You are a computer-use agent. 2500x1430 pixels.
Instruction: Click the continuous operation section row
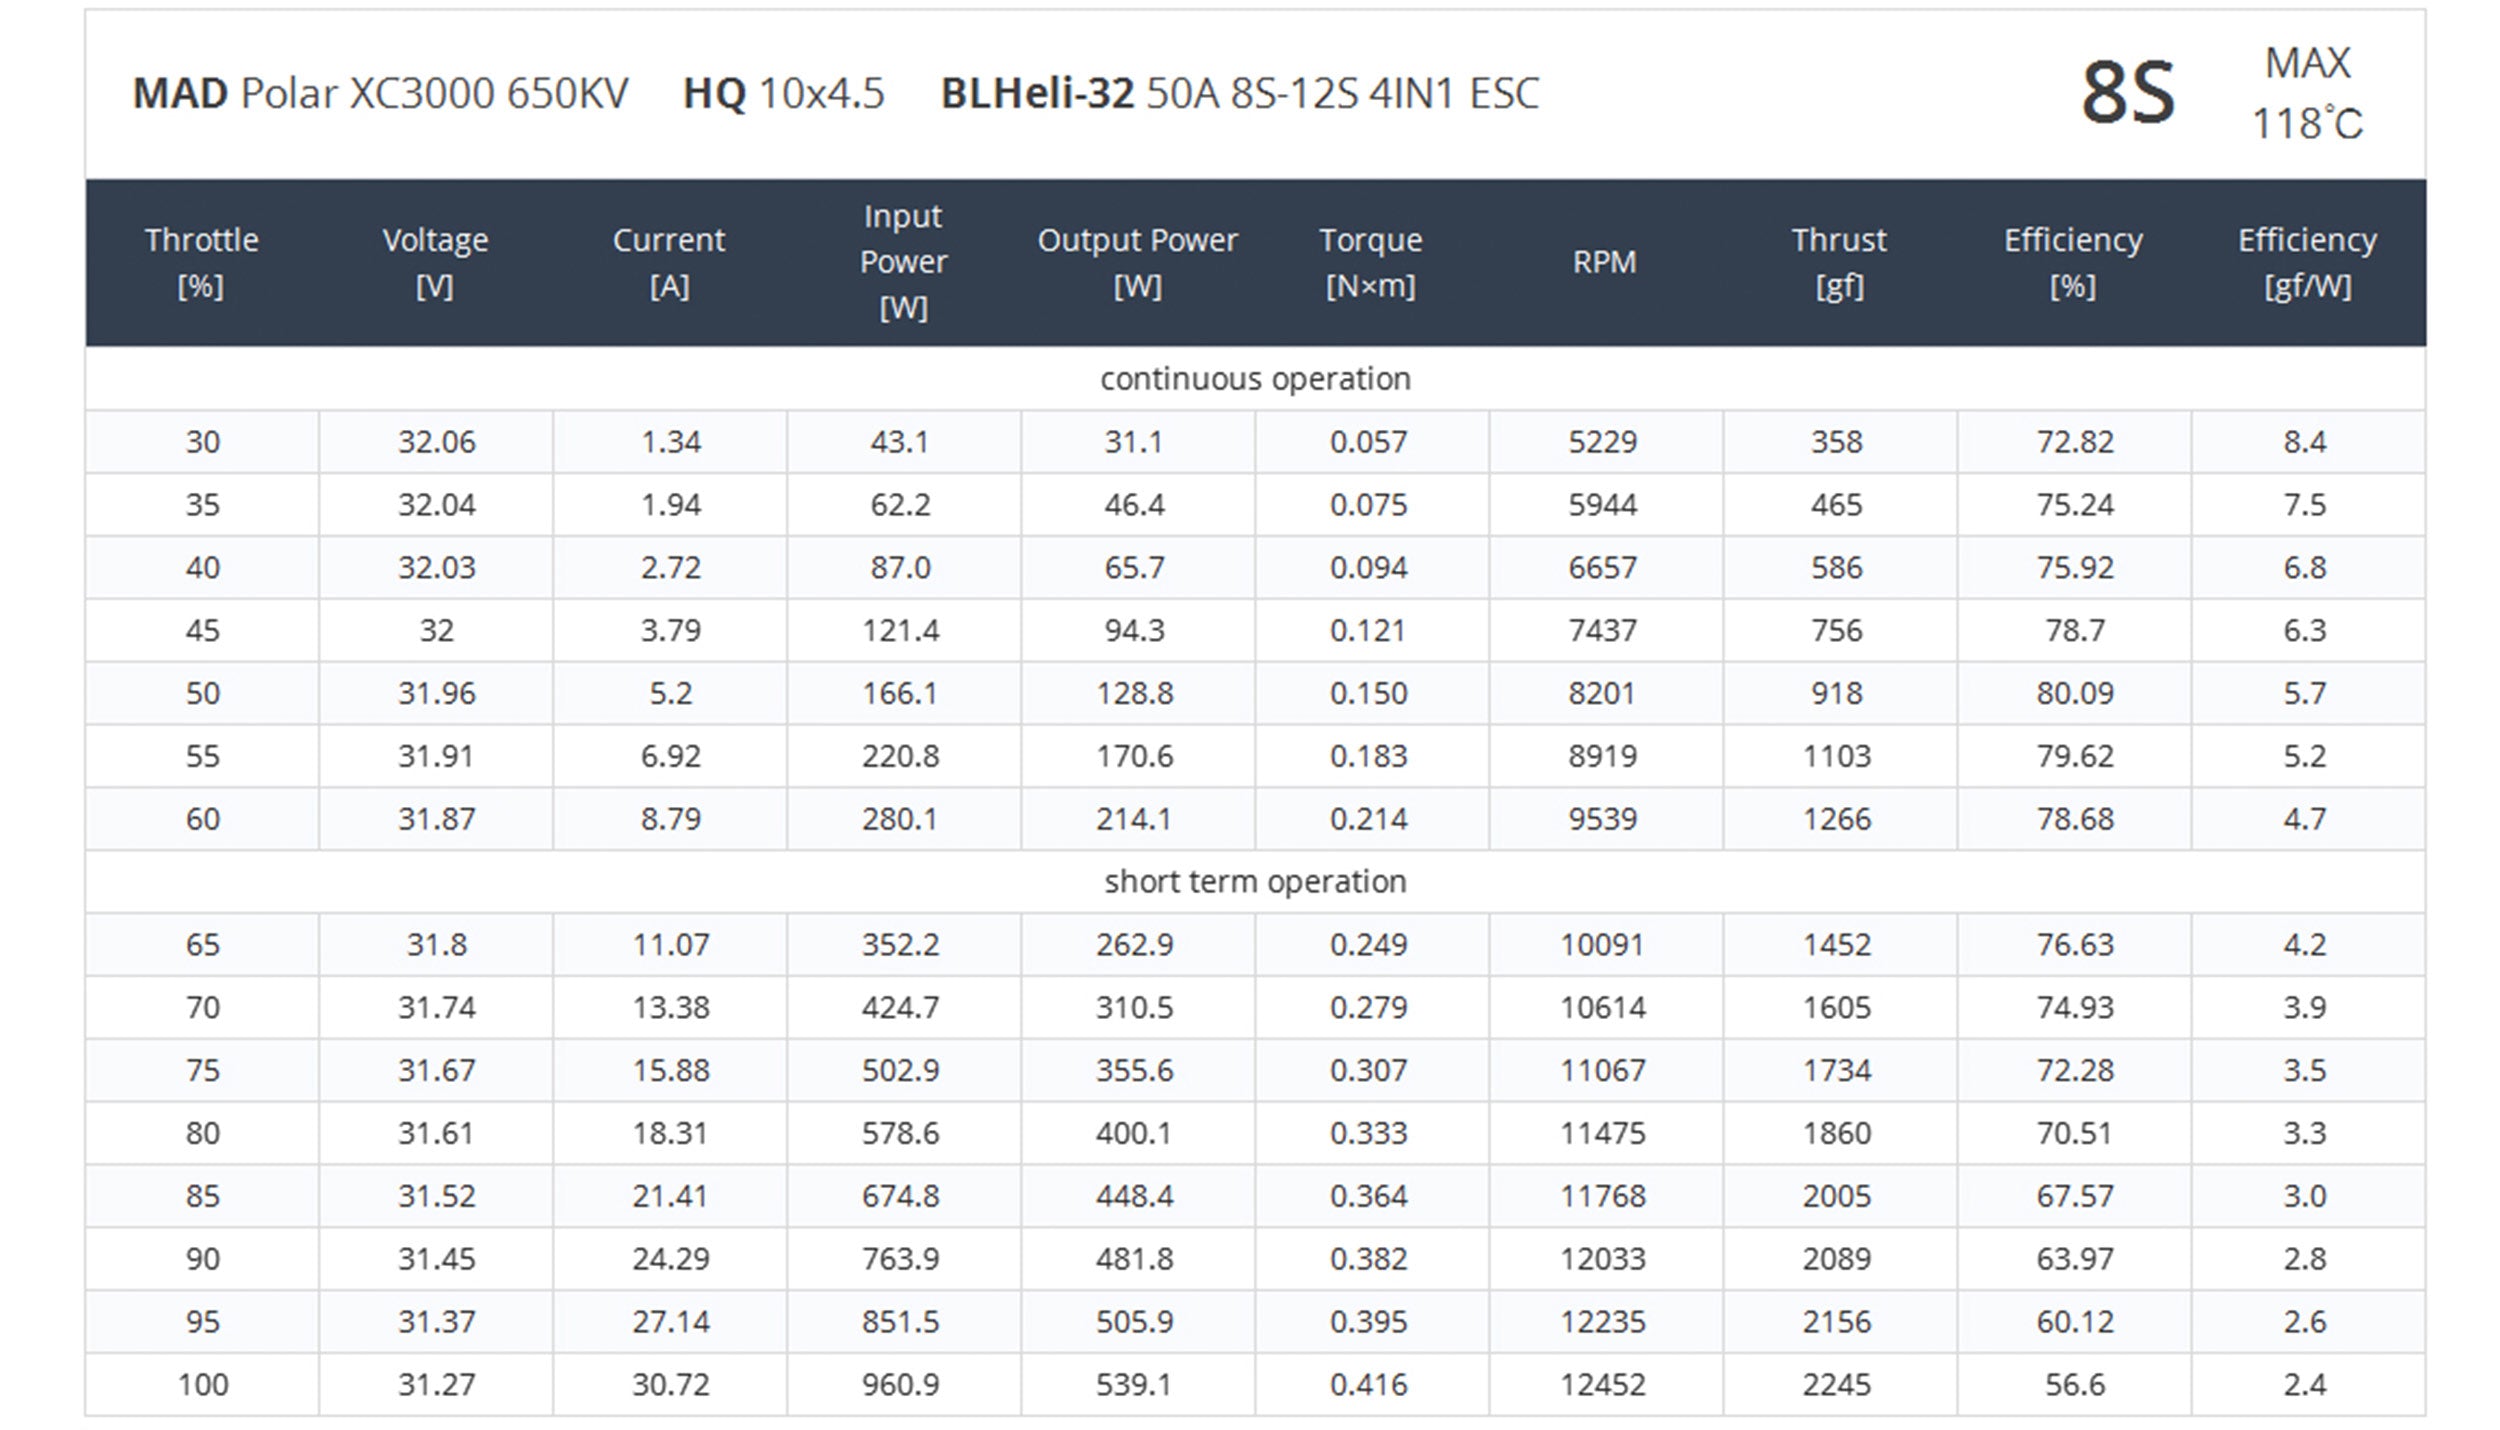[x=1255, y=379]
